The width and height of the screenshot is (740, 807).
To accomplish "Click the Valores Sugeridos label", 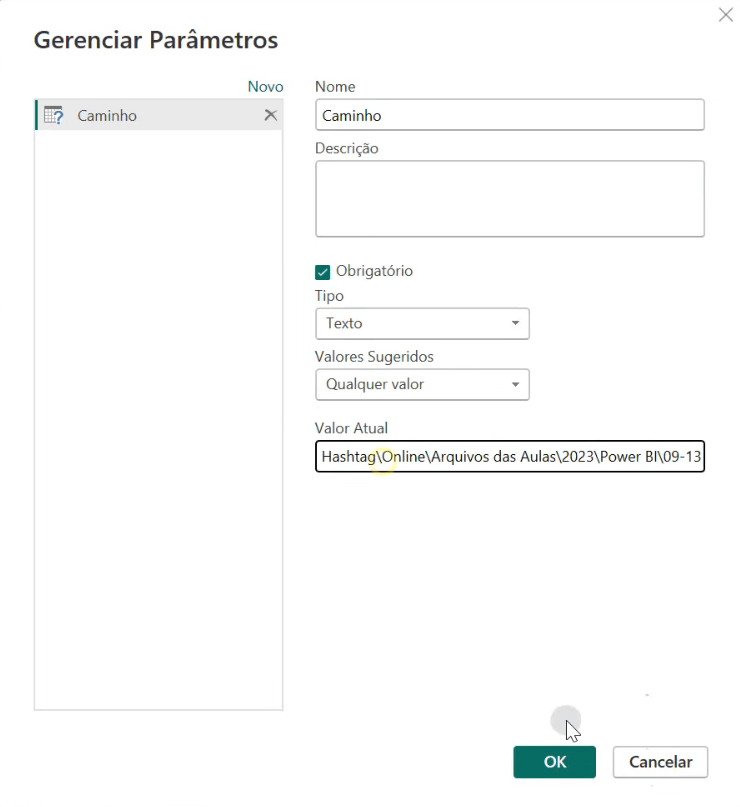I will pos(374,357).
